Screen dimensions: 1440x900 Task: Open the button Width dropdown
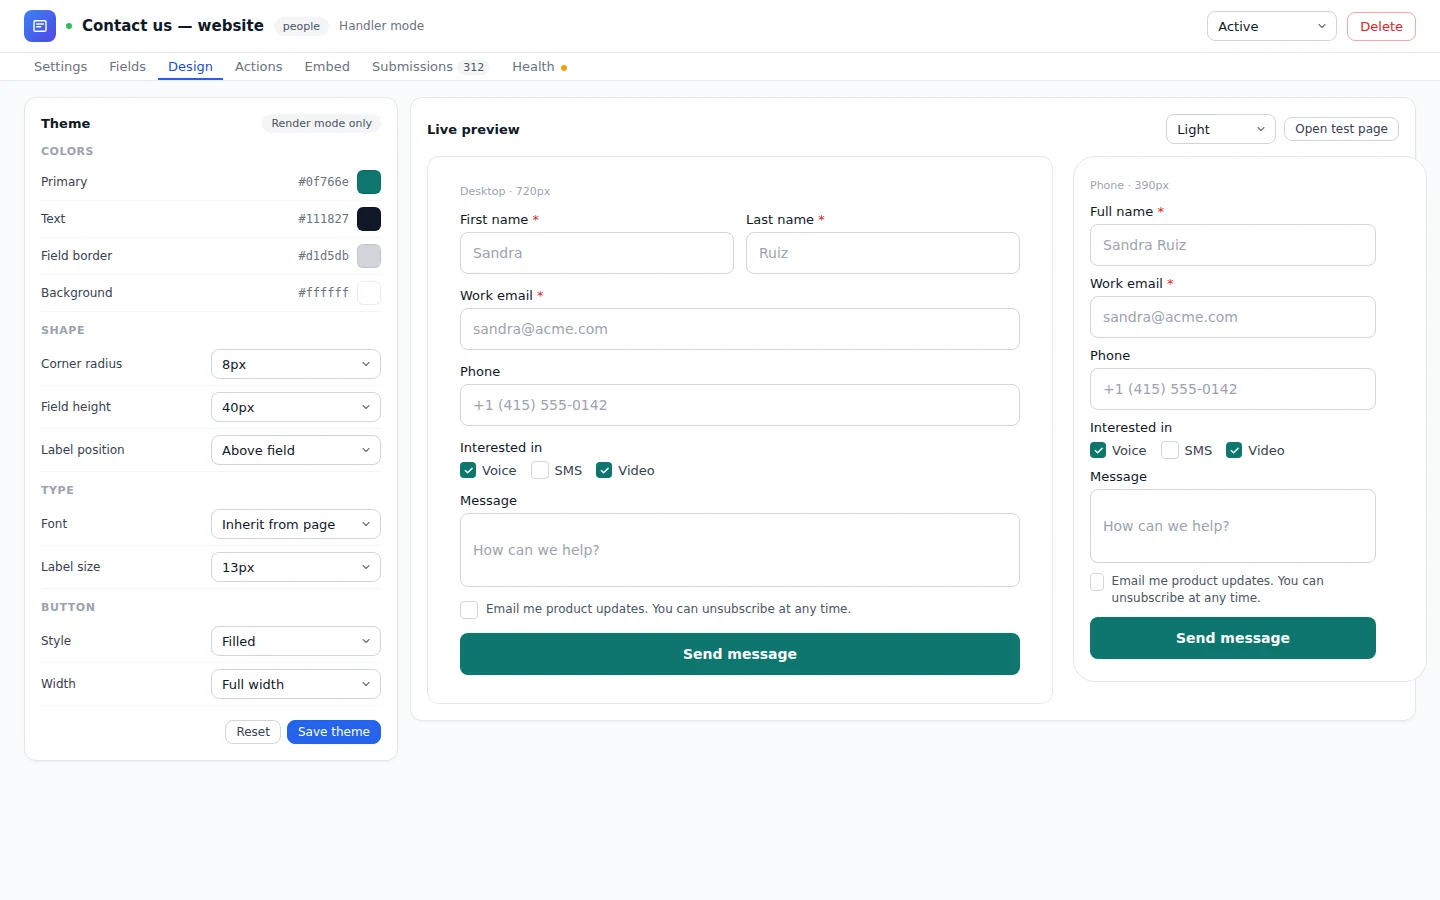(296, 684)
